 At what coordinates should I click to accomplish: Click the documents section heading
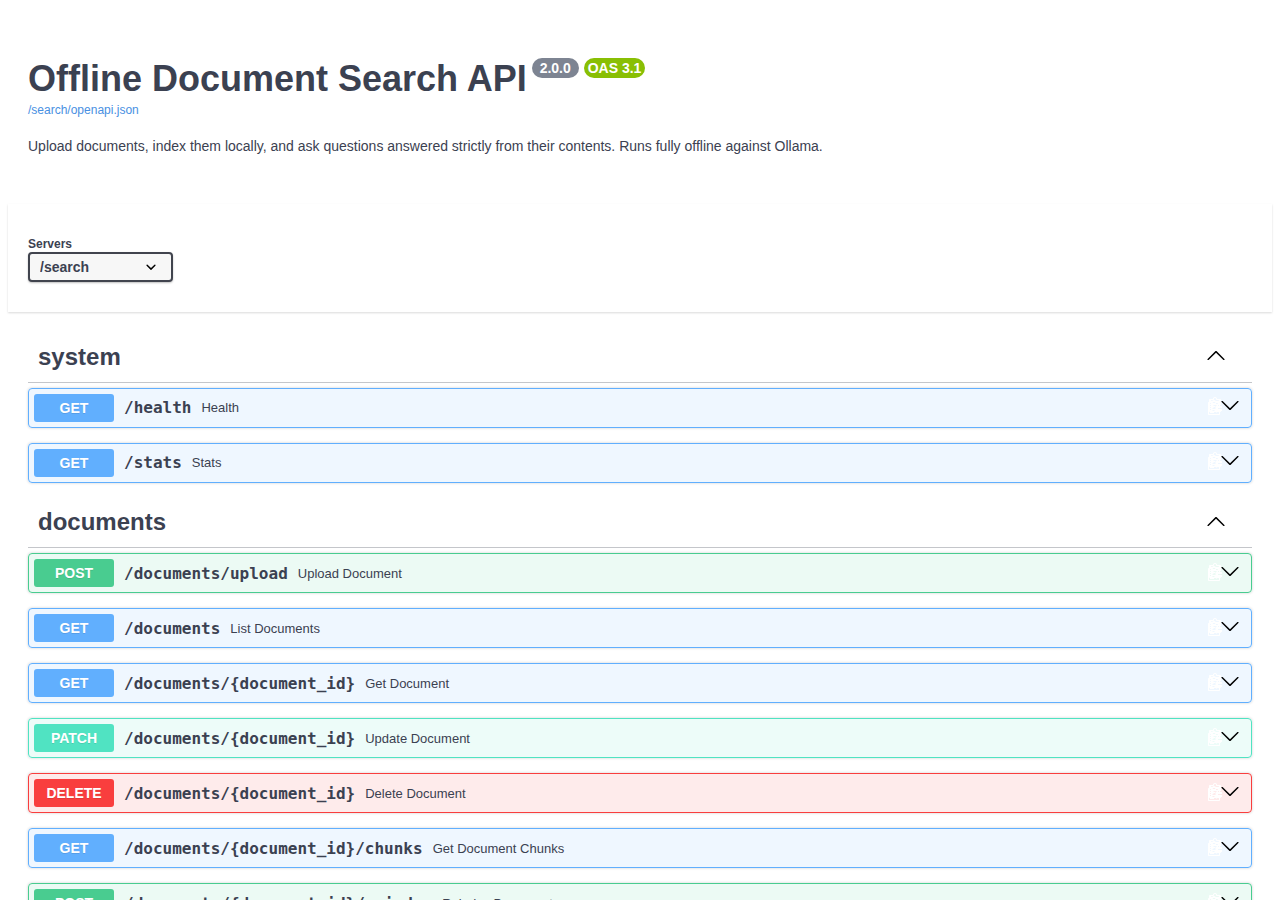(x=102, y=522)
